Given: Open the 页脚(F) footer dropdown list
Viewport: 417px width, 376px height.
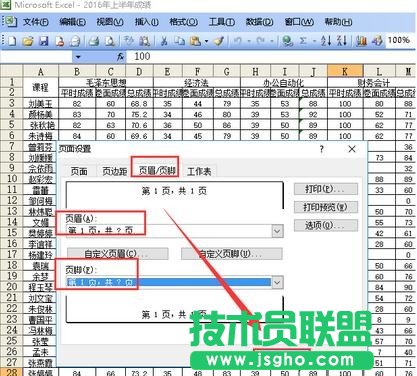Looking at the screenshot, I should click(x=277, y=283).
